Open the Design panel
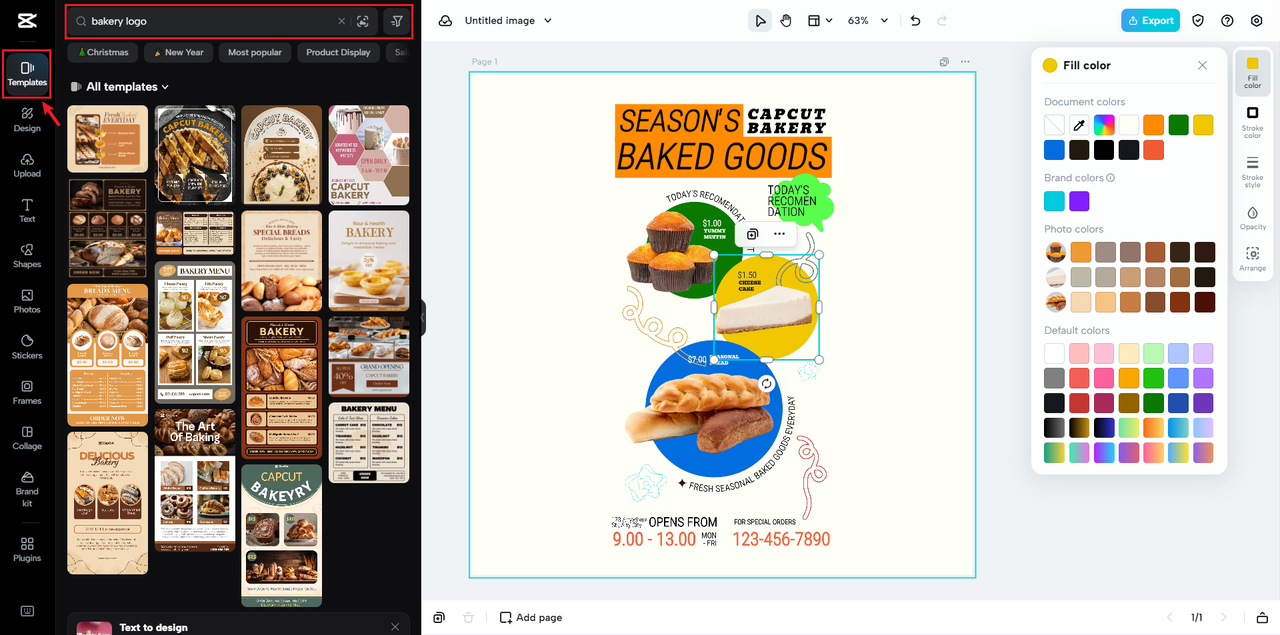The height and width of the screenshot is (635, 1280). point(27,120)
